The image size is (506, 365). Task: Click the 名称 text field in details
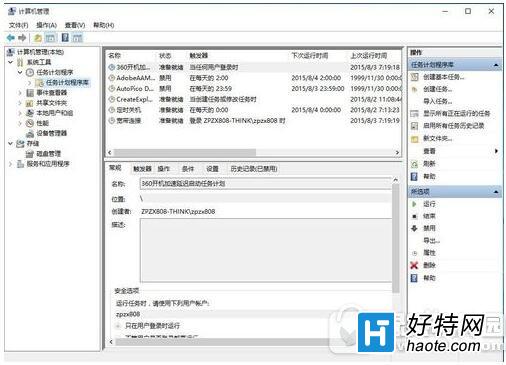(266, 184)
